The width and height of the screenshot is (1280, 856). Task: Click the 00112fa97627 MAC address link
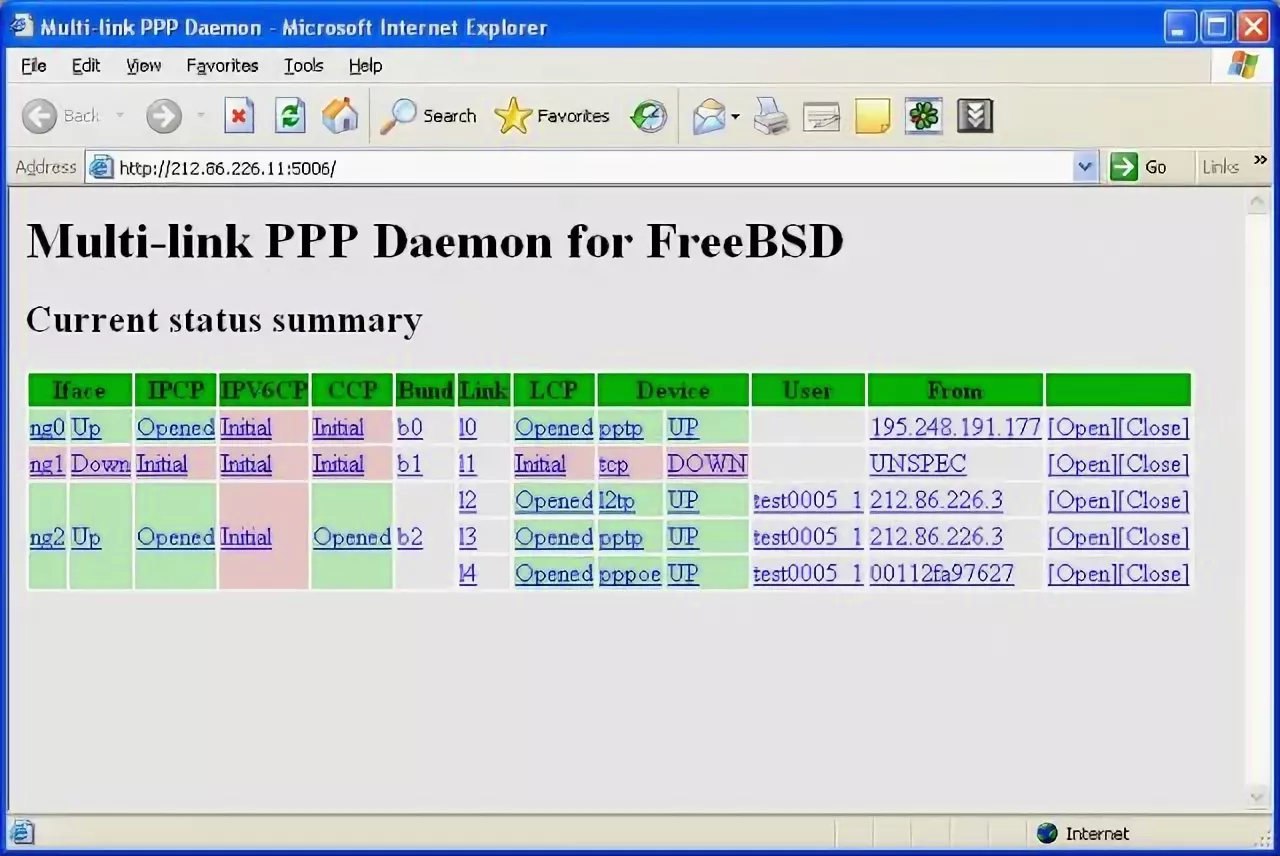942,574
